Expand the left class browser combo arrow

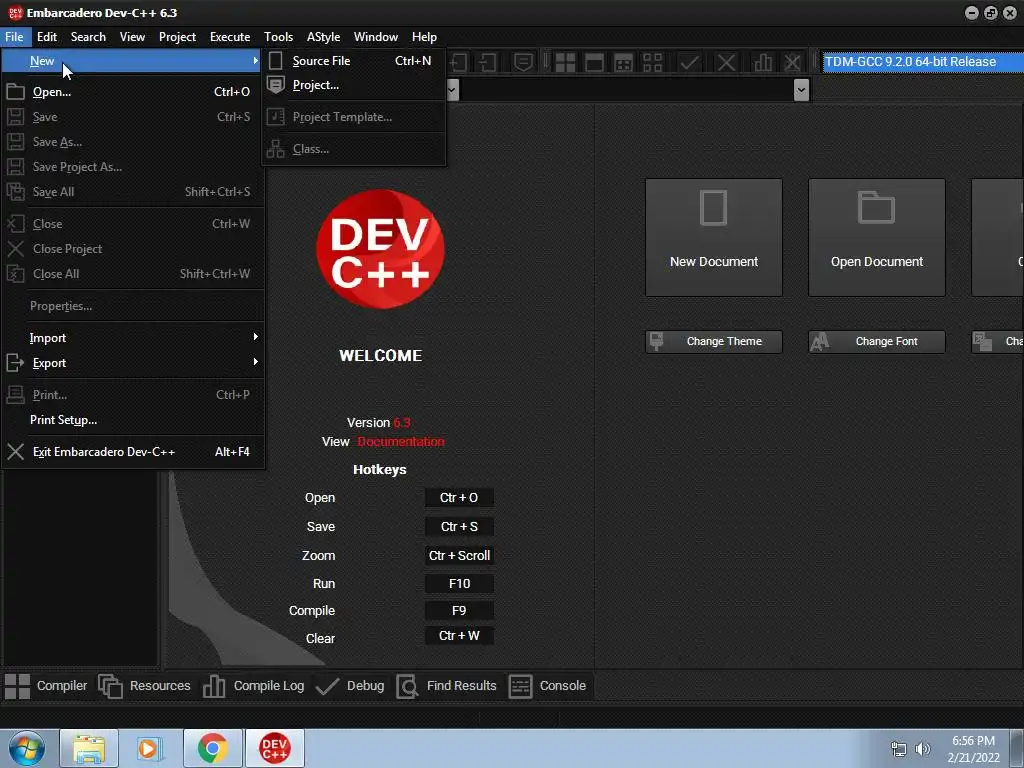pyautogui.click(x=453, y=89)
